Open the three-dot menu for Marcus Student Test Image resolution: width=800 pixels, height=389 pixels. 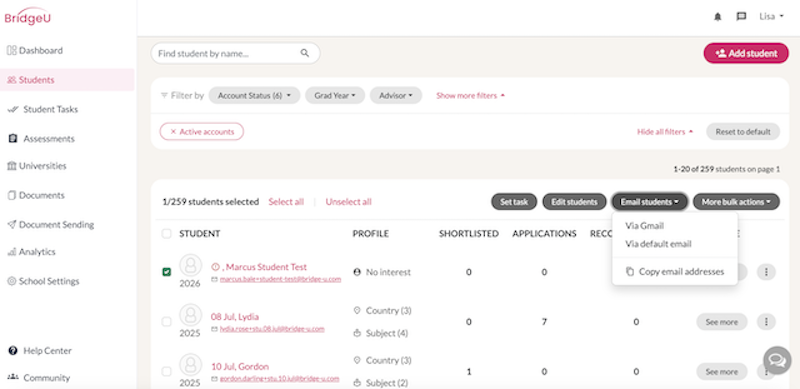coord(766,272)
